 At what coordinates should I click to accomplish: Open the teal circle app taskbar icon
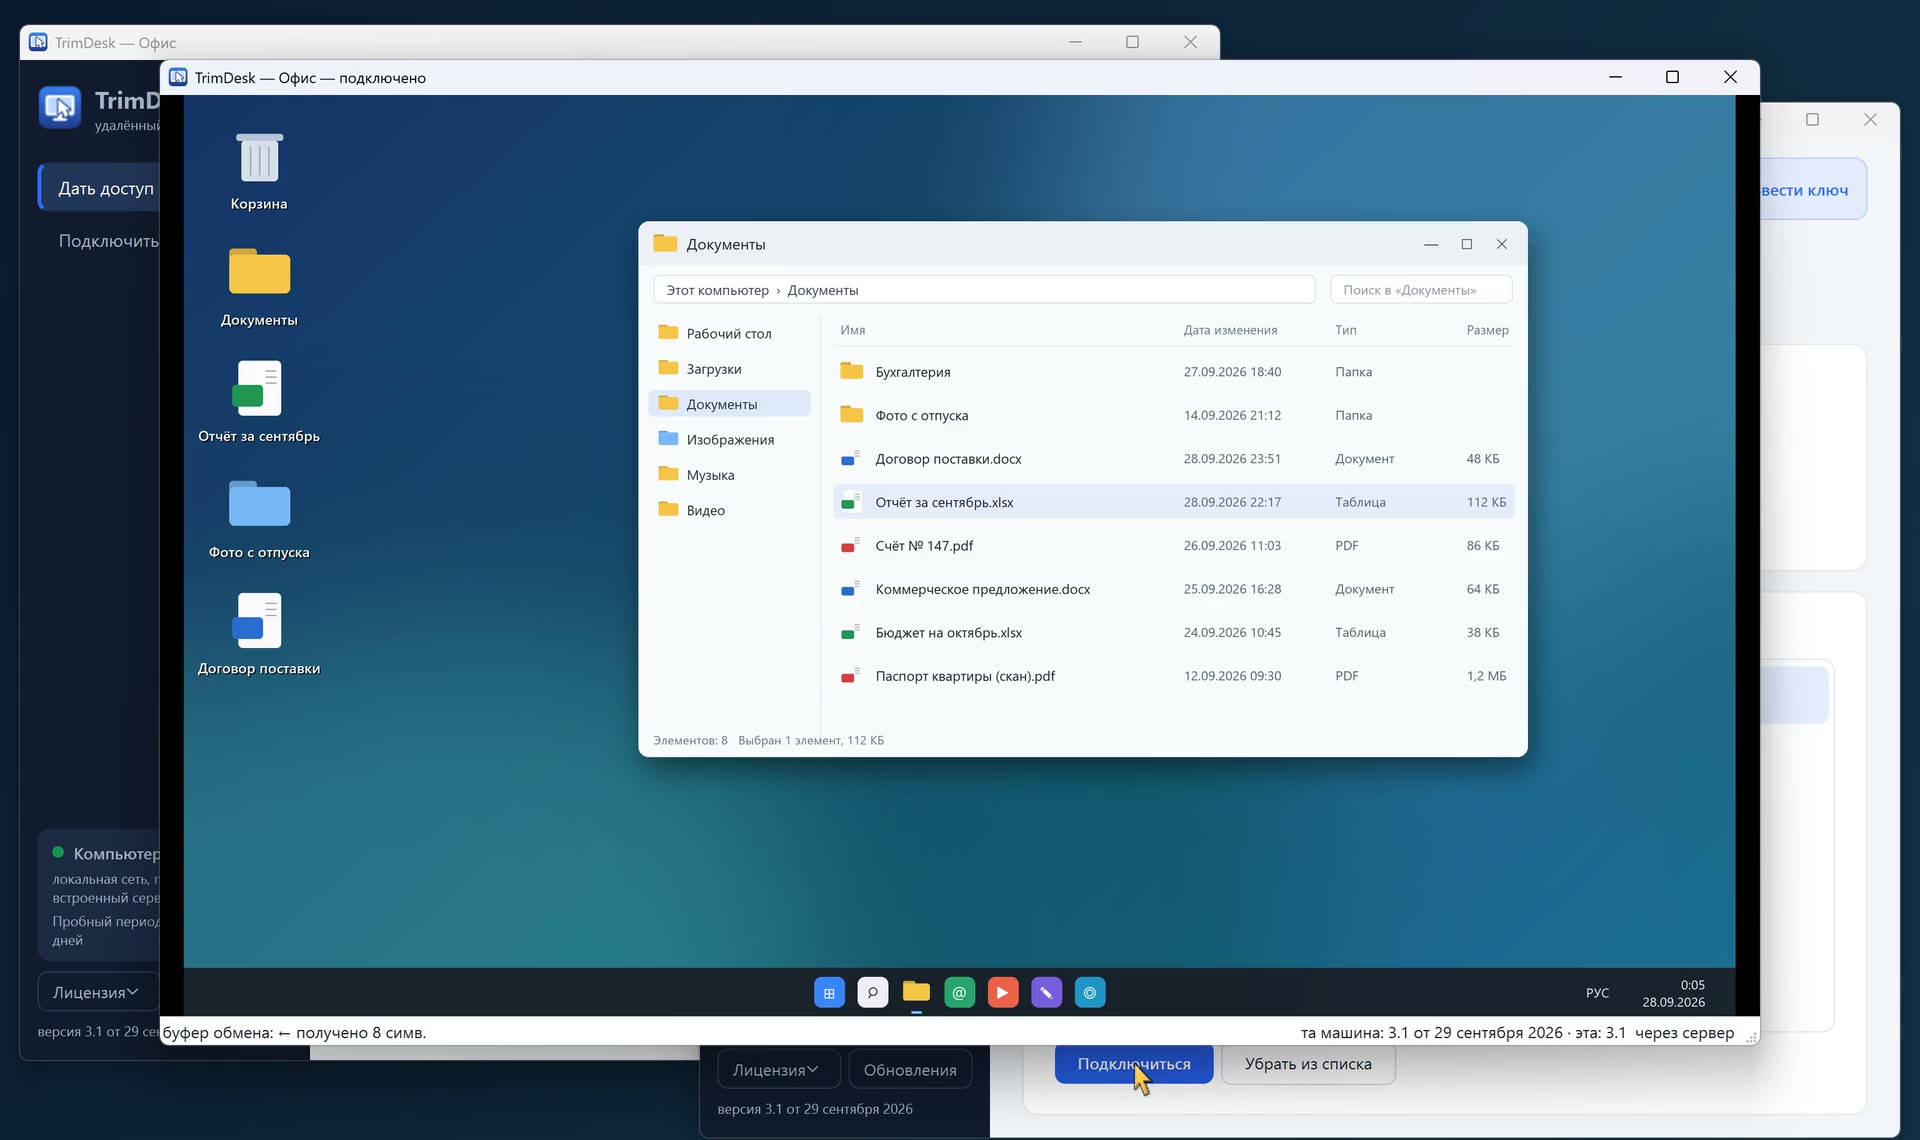tap(1090, 993)
